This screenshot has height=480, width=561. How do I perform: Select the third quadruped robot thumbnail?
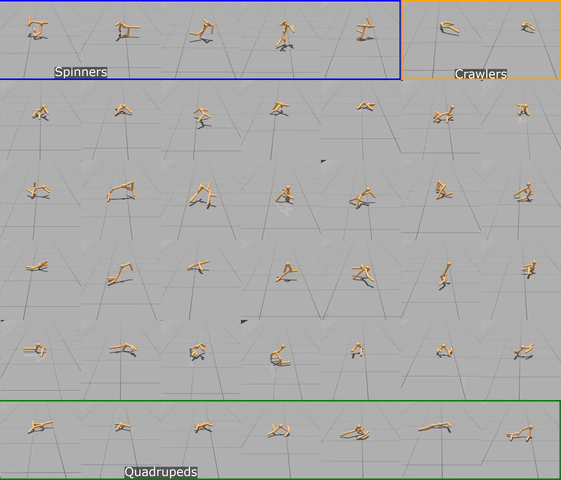point(203,427)
